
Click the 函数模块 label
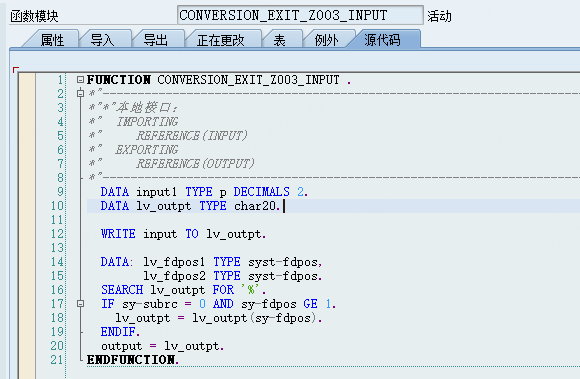34,16
